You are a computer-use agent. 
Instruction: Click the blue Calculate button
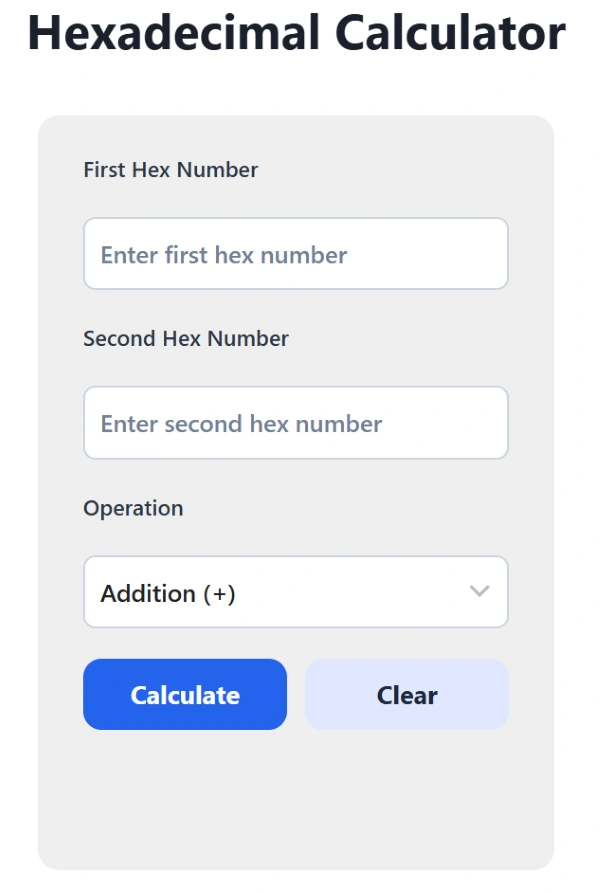tap(184, 694)
